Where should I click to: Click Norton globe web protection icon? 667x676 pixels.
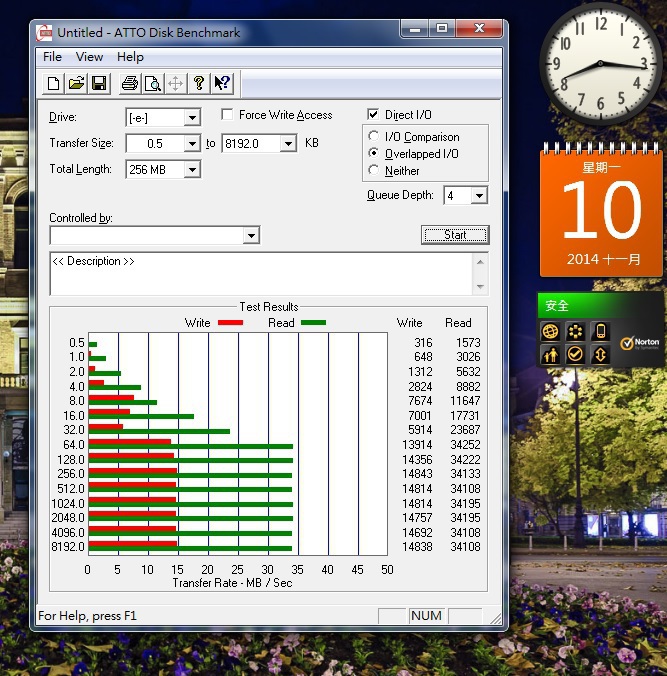(550, 332)
